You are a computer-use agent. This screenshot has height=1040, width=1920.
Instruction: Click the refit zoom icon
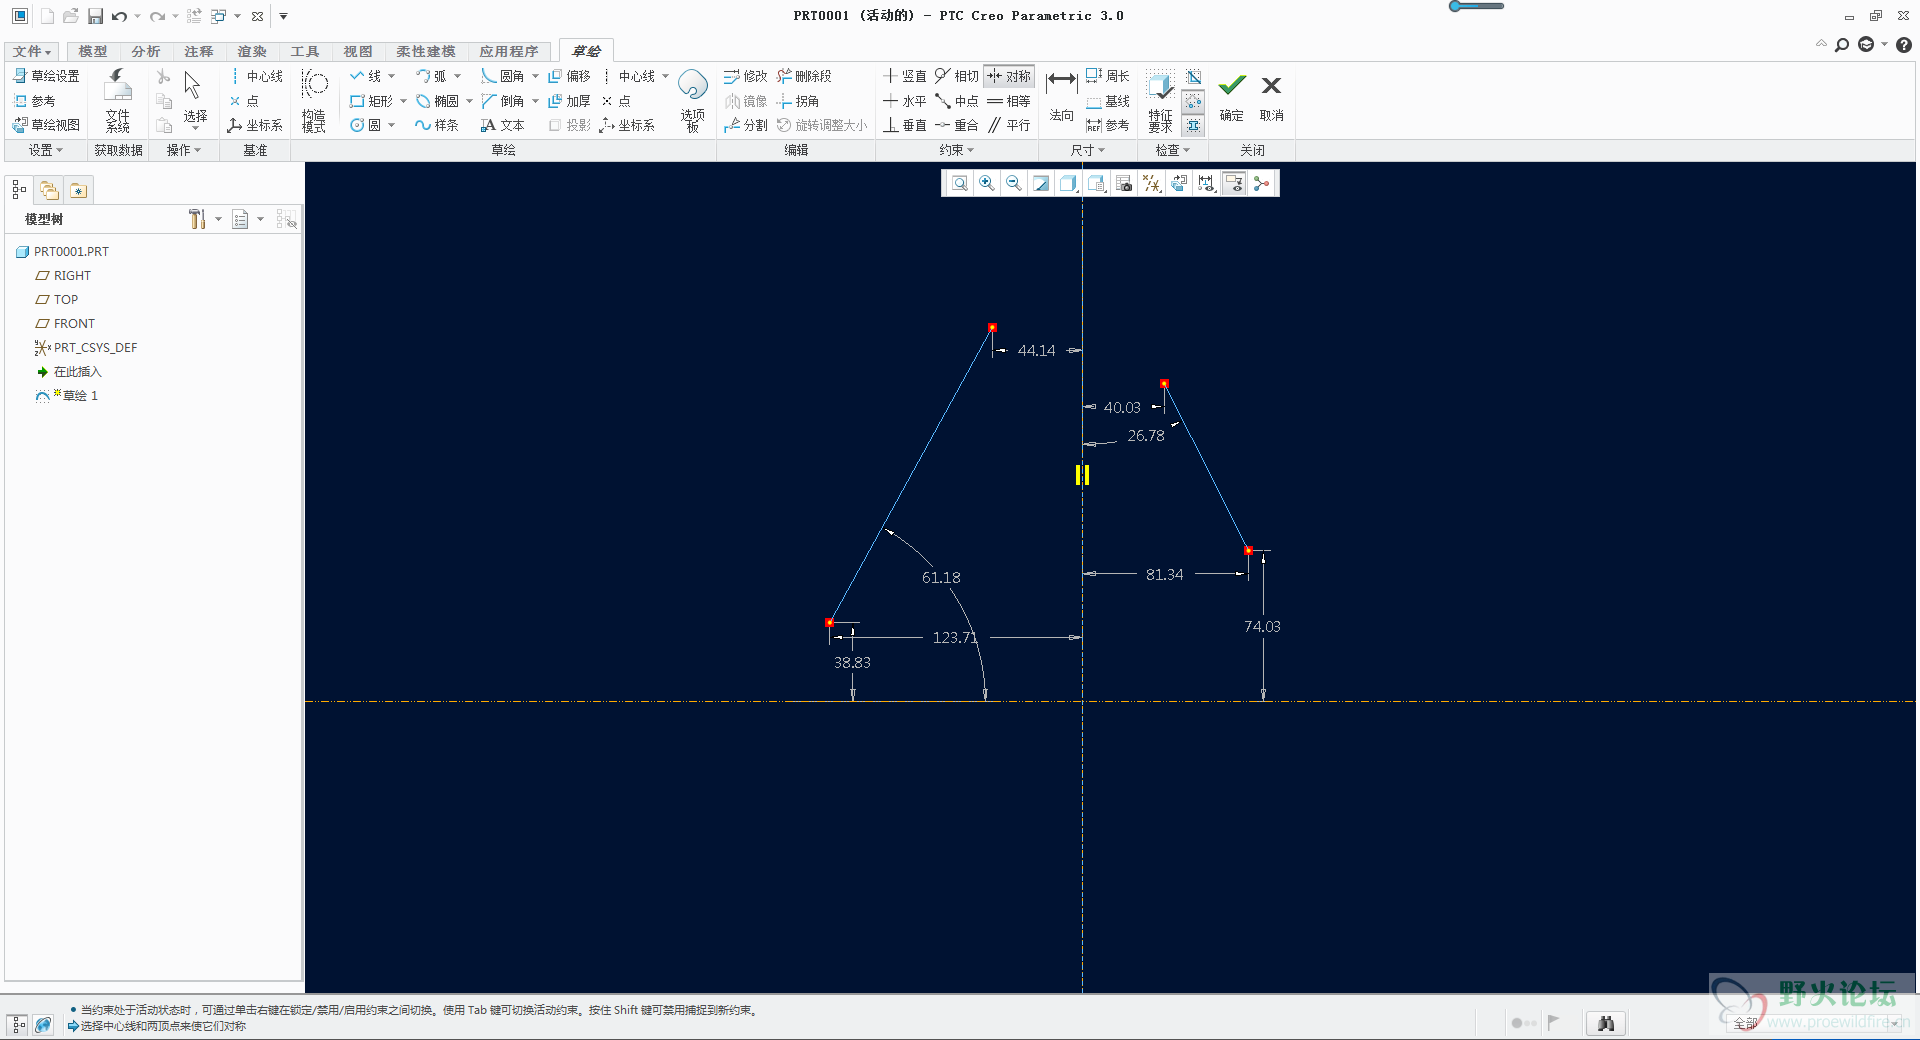(x=959, y=183)
